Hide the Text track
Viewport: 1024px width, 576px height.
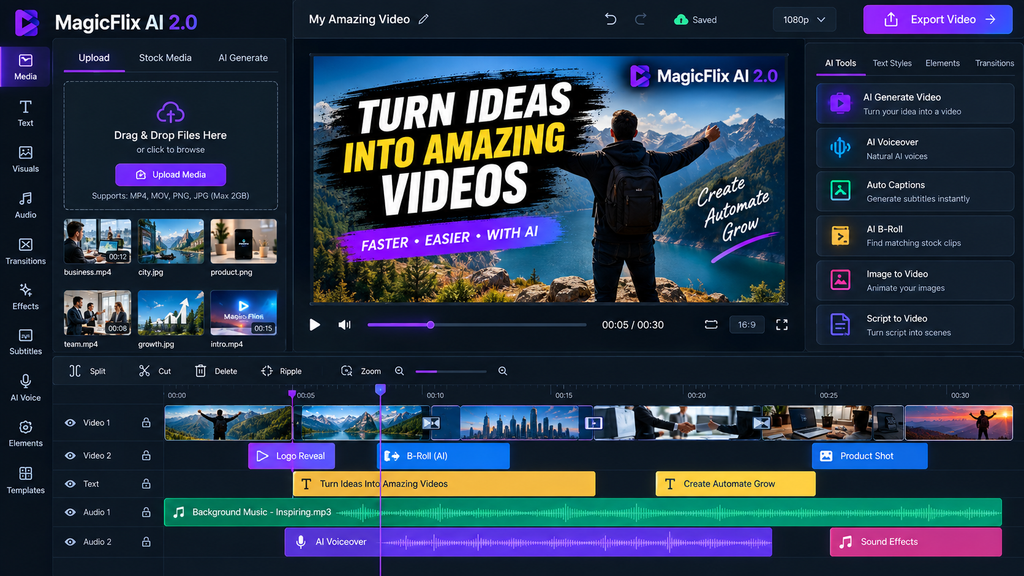point(70,484)
